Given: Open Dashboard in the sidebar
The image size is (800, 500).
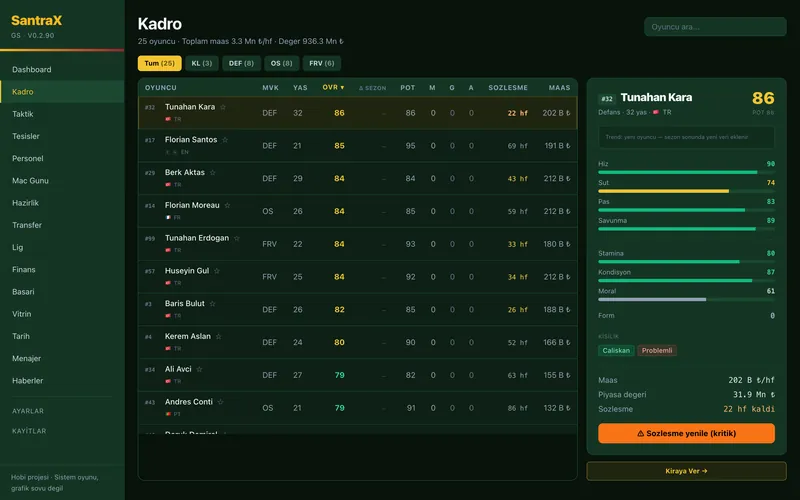Looking at the screenshot, I should 62,69.
